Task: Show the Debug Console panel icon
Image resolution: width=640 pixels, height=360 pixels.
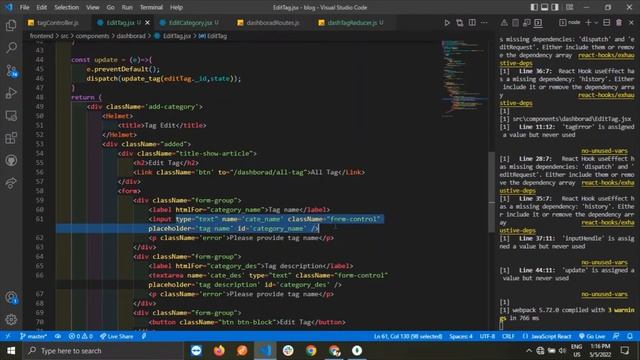Action: coord(527,23)
